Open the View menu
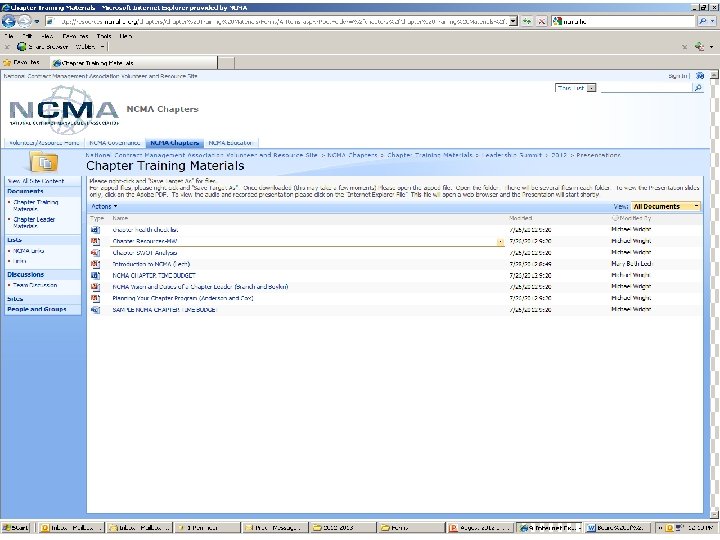 [x=47, y=36]
